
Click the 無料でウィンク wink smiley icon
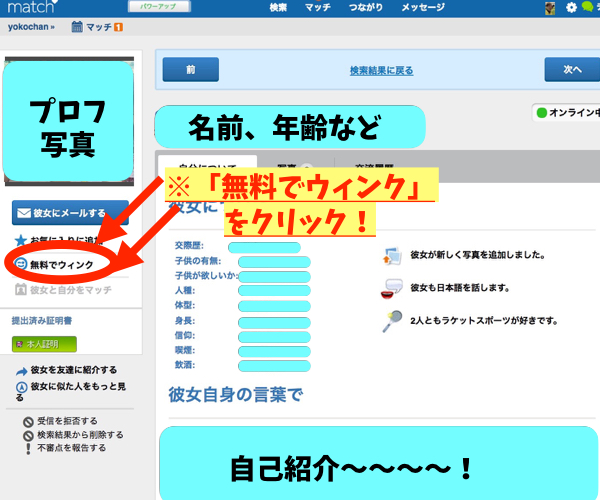[20, 264]
